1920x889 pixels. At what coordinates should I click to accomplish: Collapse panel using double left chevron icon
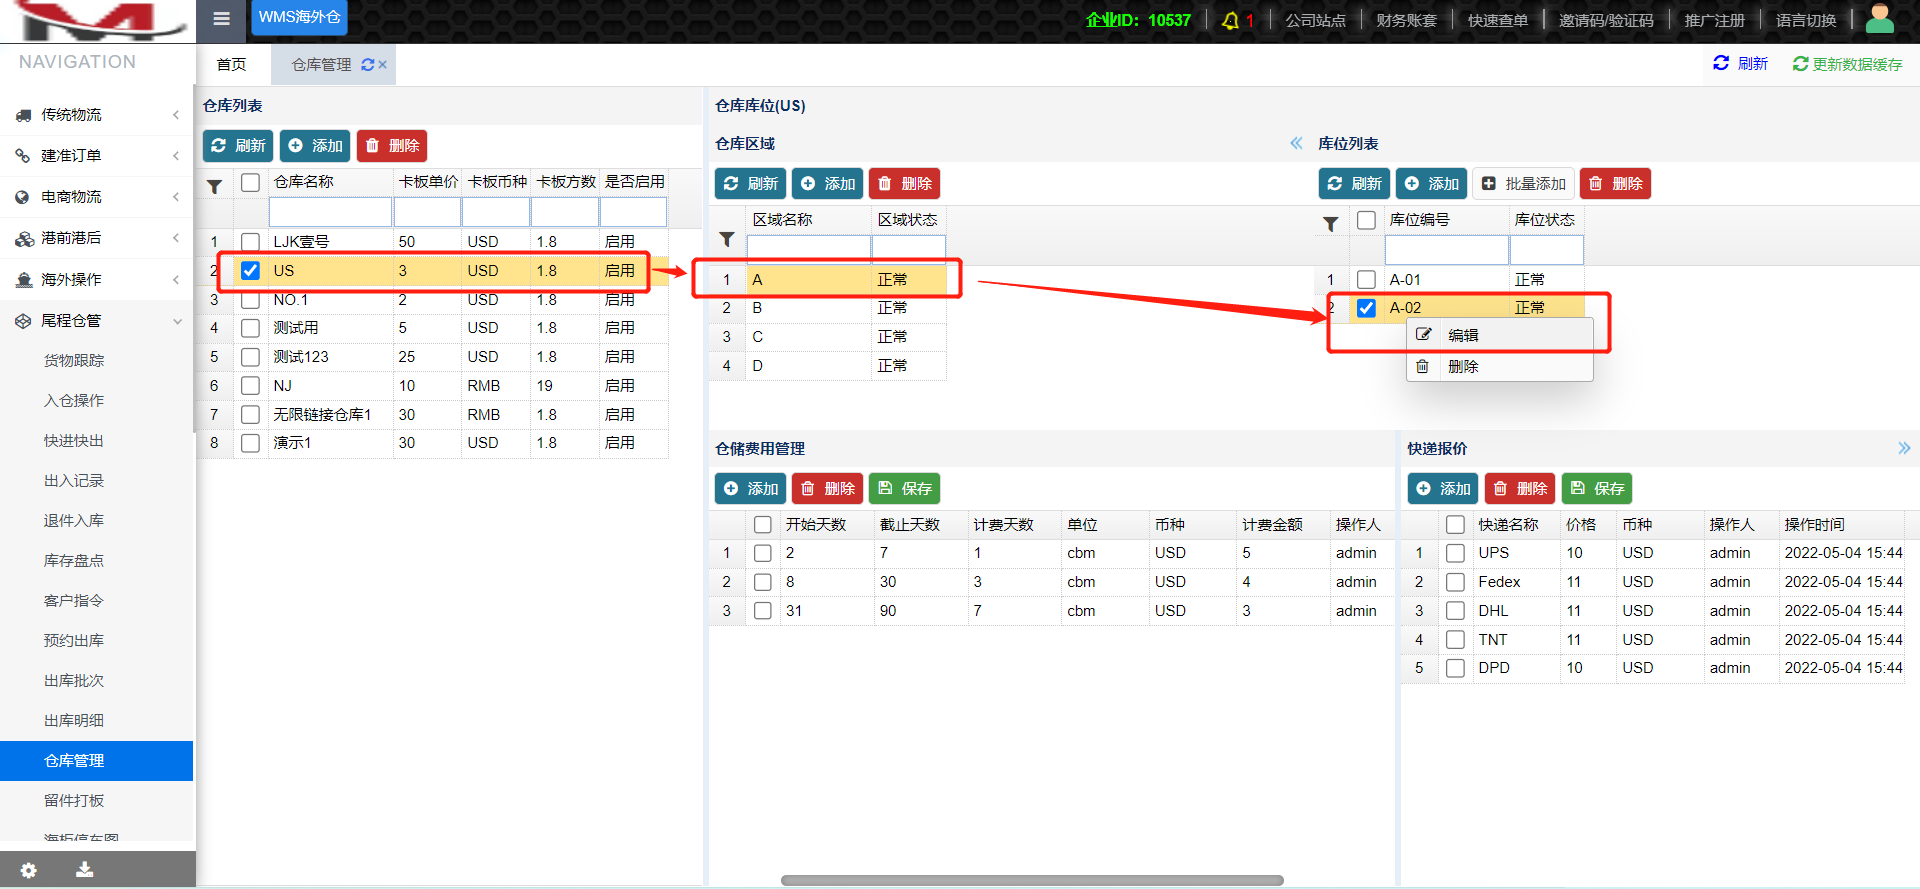pyautogui.click(x=1296, y=143)
